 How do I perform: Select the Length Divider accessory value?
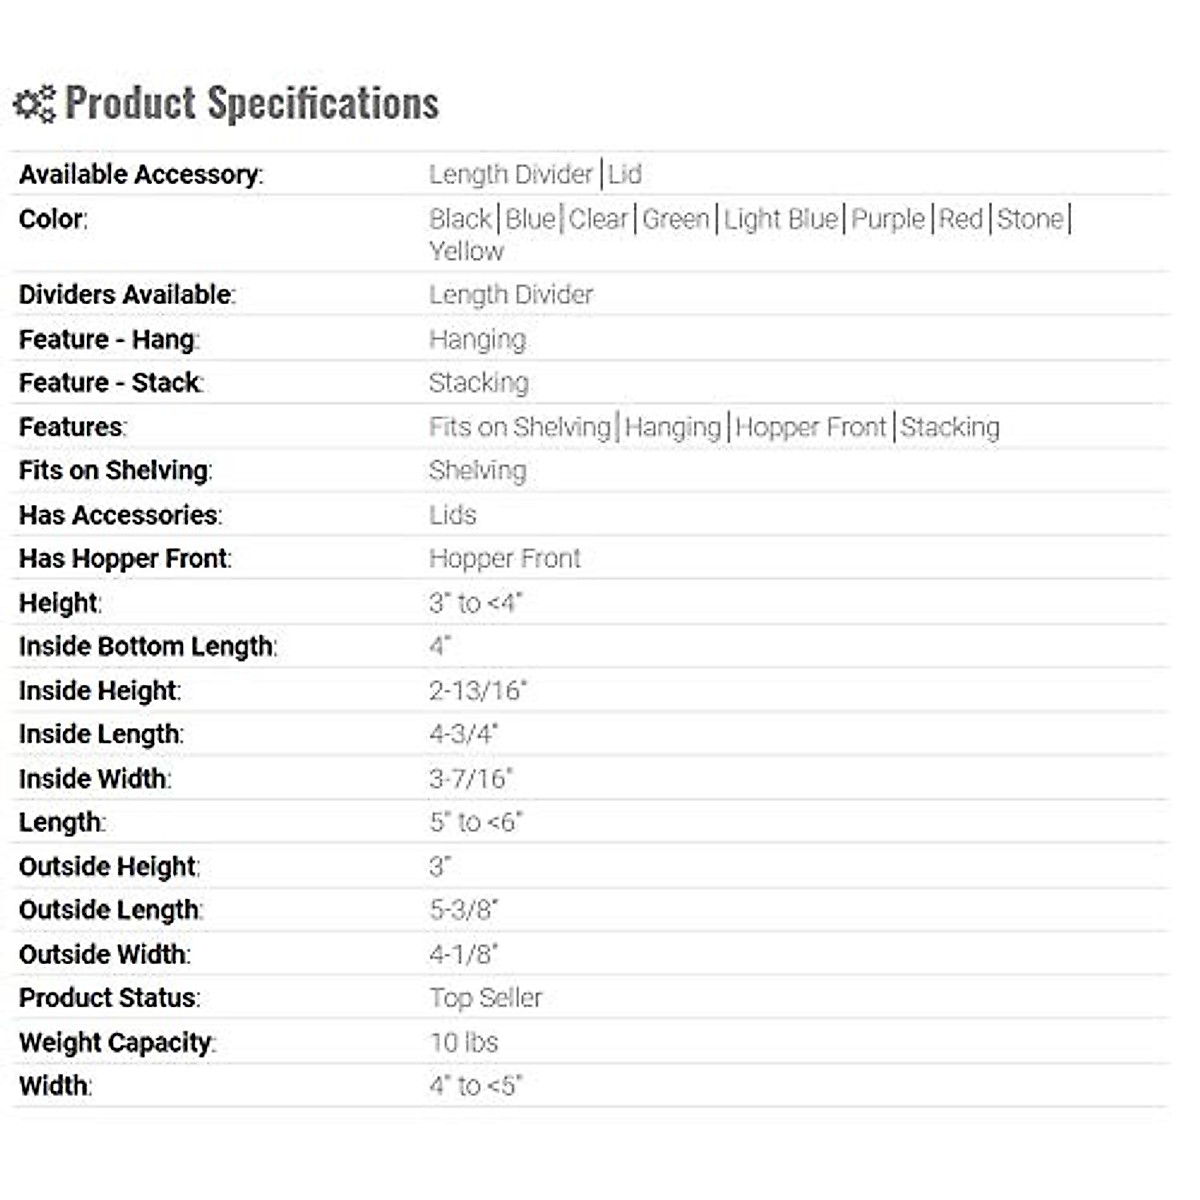[x=510, y=175]
